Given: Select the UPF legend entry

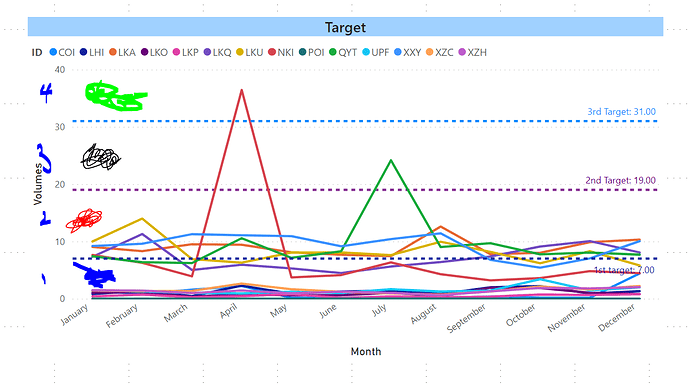Looking at the screenshot, I should (x=376, y=52).
